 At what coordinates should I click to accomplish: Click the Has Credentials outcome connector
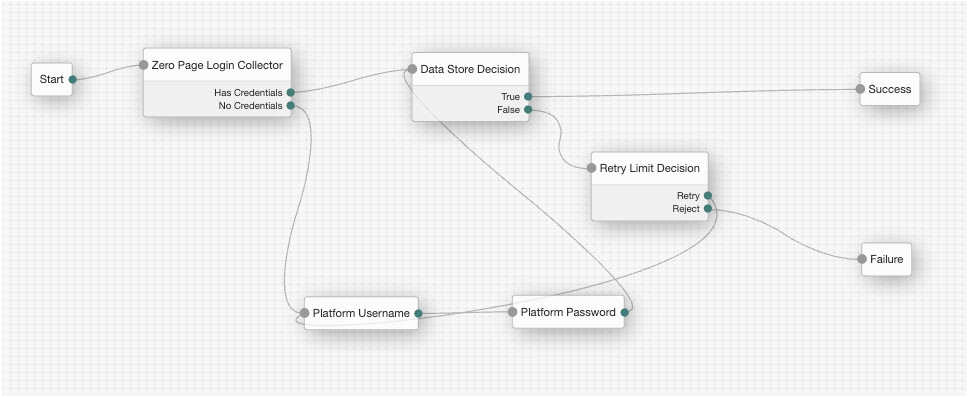(x=291, y=92)
